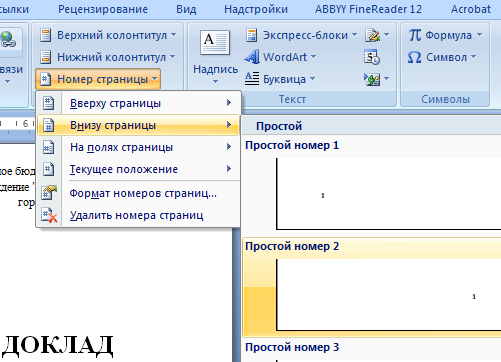Switch to the Вид ribbon tab
This screenshot has height=362, width=501.
tap(186, 9)
